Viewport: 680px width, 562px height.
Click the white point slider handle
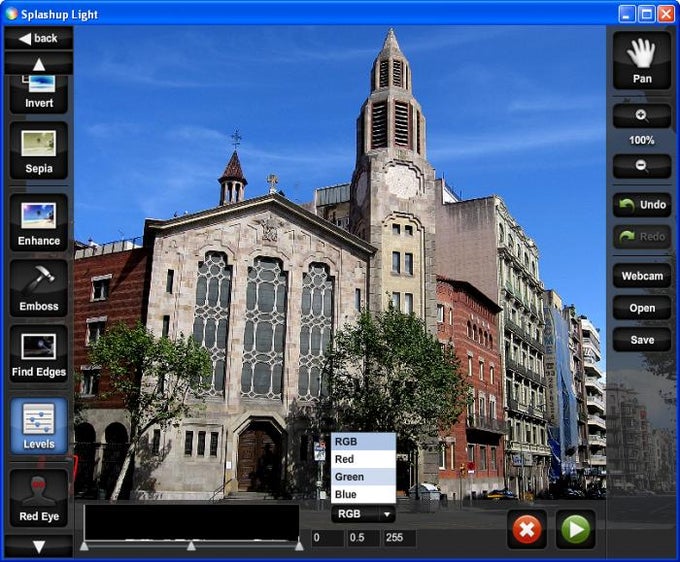(299, 546)
